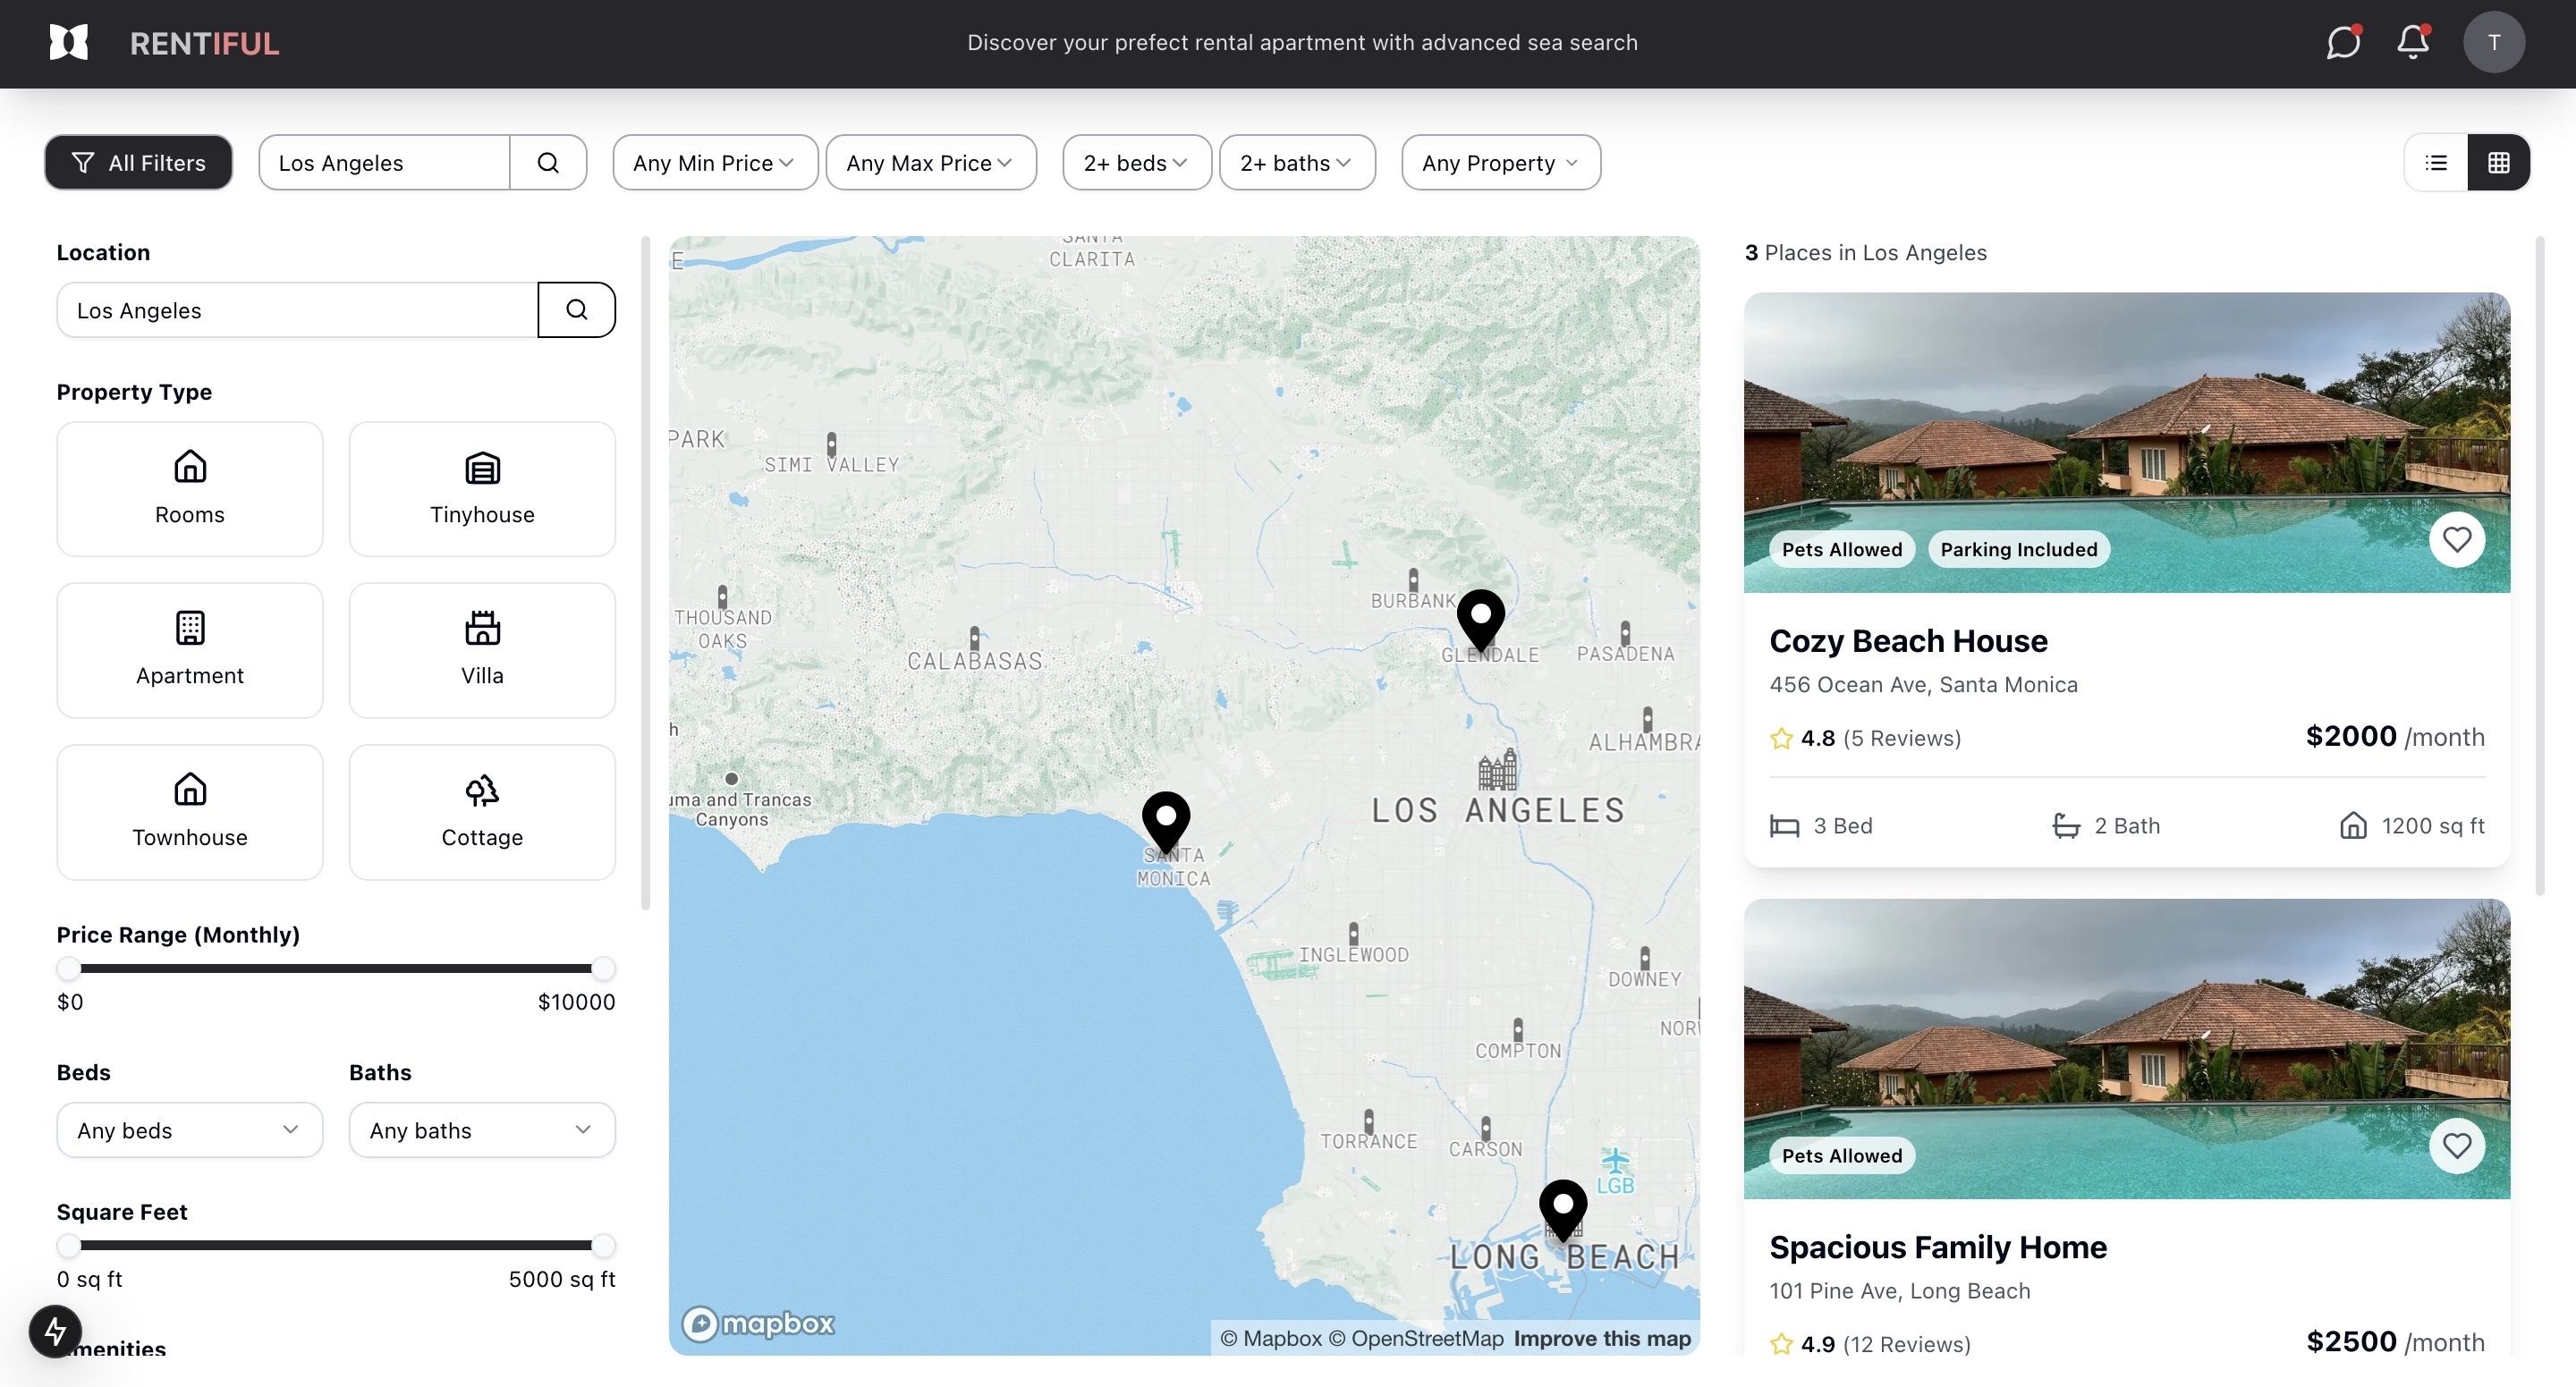2576x1387 pixels.
Task: Click the 4.9 rating star icon
Action: point(1781,1344)
